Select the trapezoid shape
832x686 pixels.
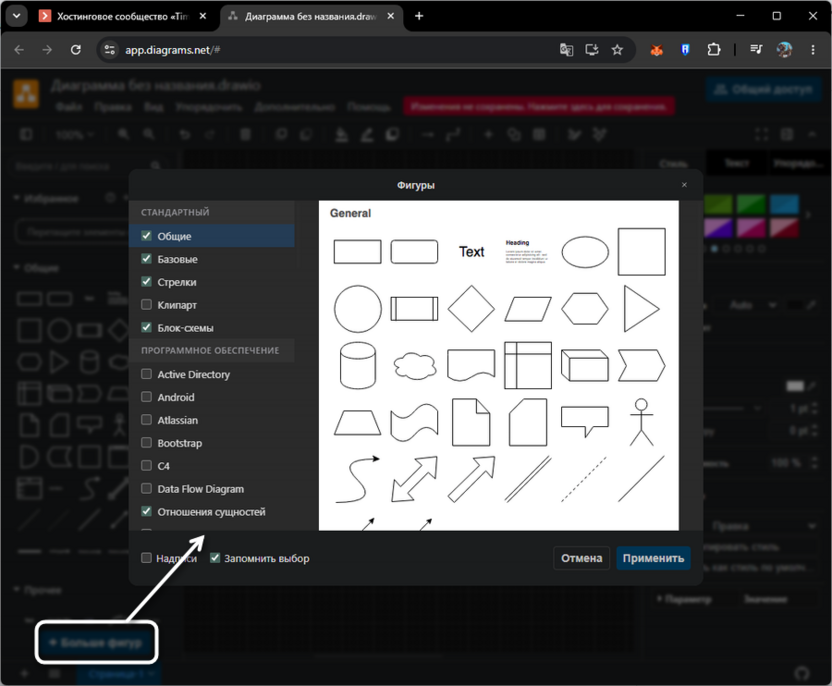[358, 422]
